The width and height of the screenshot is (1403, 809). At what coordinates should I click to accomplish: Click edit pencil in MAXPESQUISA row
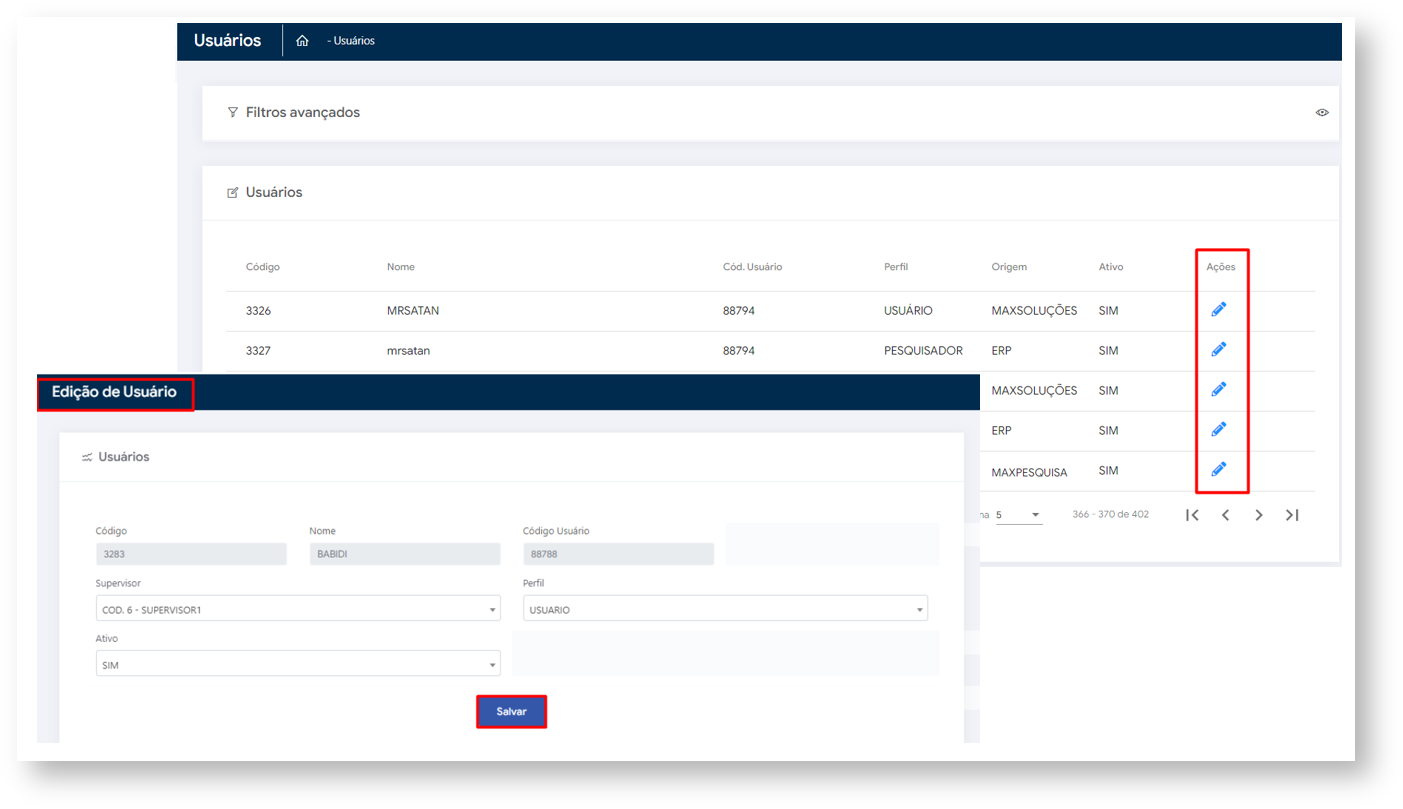tap(1218, 469)
